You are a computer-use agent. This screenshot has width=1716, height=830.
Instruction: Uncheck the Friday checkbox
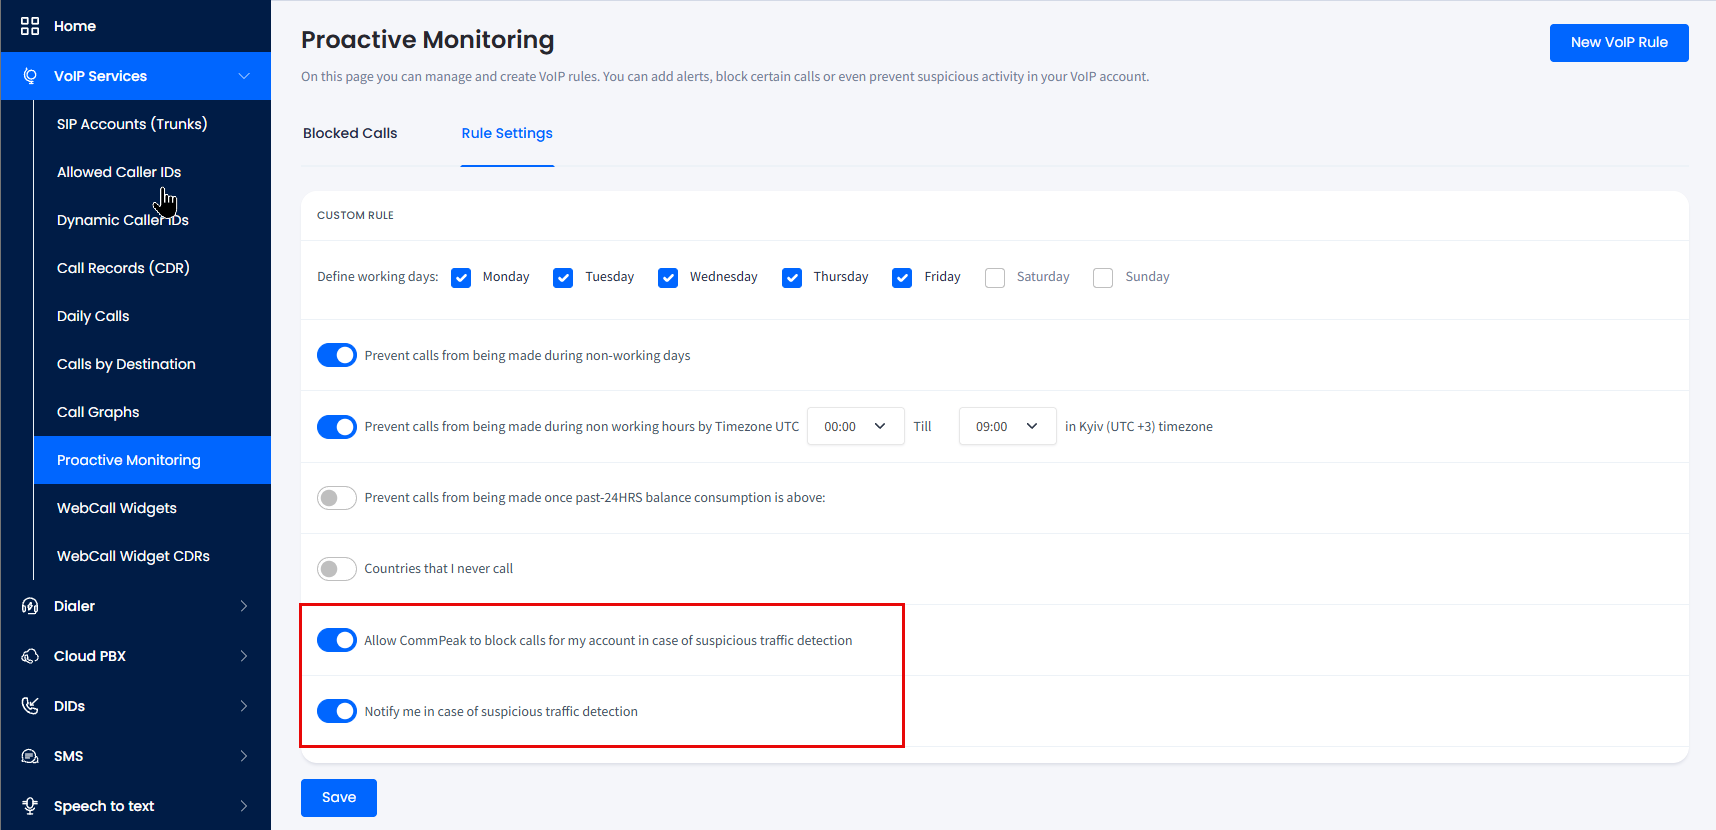click(902, 278)
